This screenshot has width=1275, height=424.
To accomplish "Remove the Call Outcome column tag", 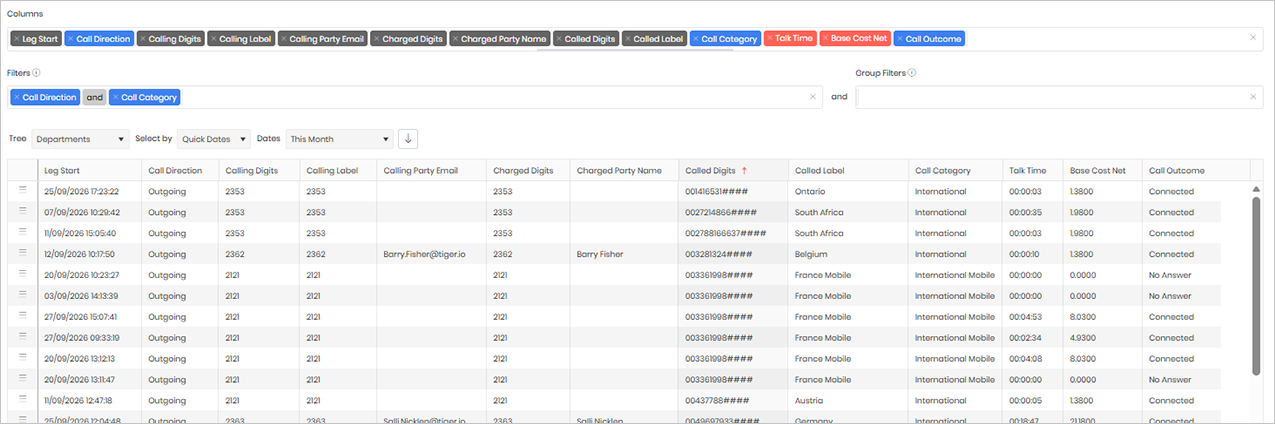I will 900,39.
